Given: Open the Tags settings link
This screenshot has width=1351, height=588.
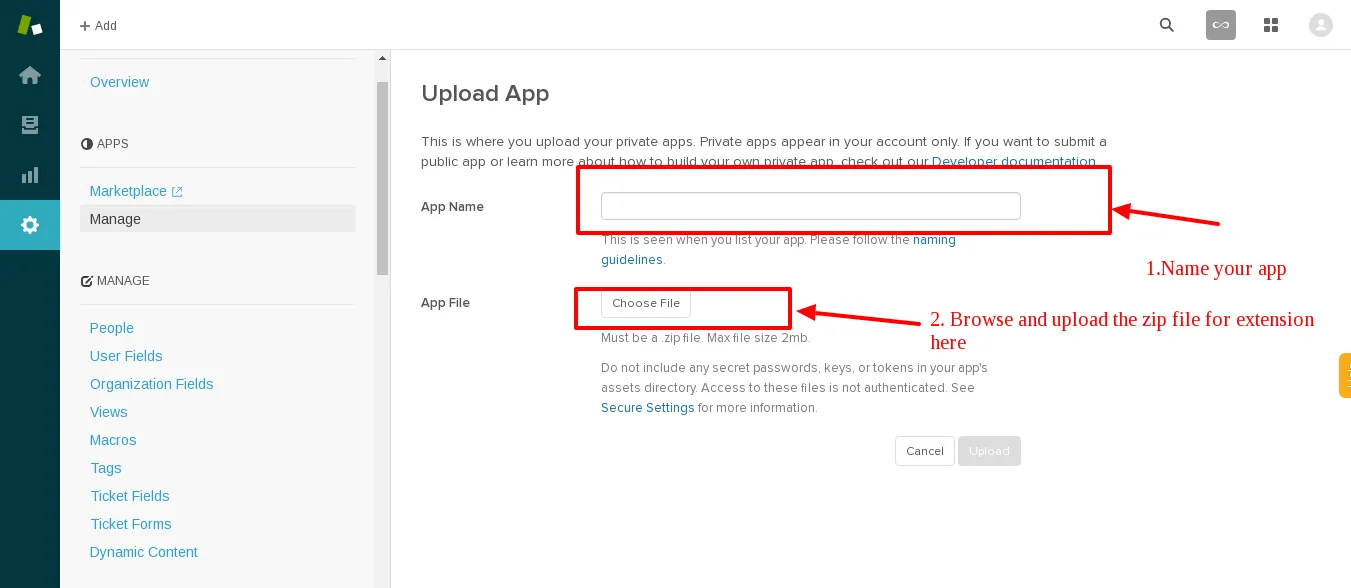Looking at the screenshot, I should click(x=106, y=468).
